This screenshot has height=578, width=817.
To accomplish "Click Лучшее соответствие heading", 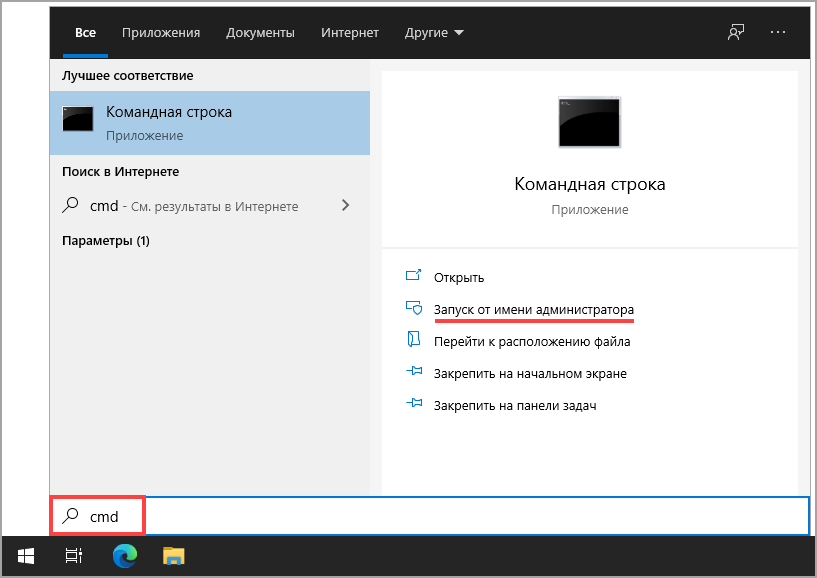I will pos(128,76).
